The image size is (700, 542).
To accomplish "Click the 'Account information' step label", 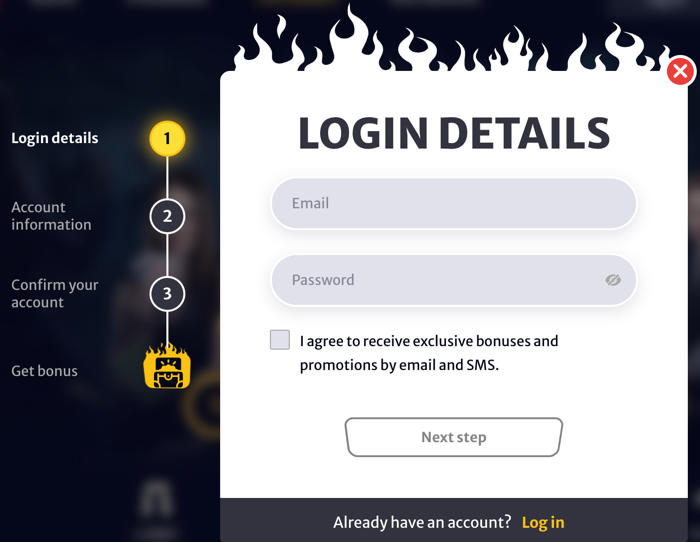I will point(51,216).
